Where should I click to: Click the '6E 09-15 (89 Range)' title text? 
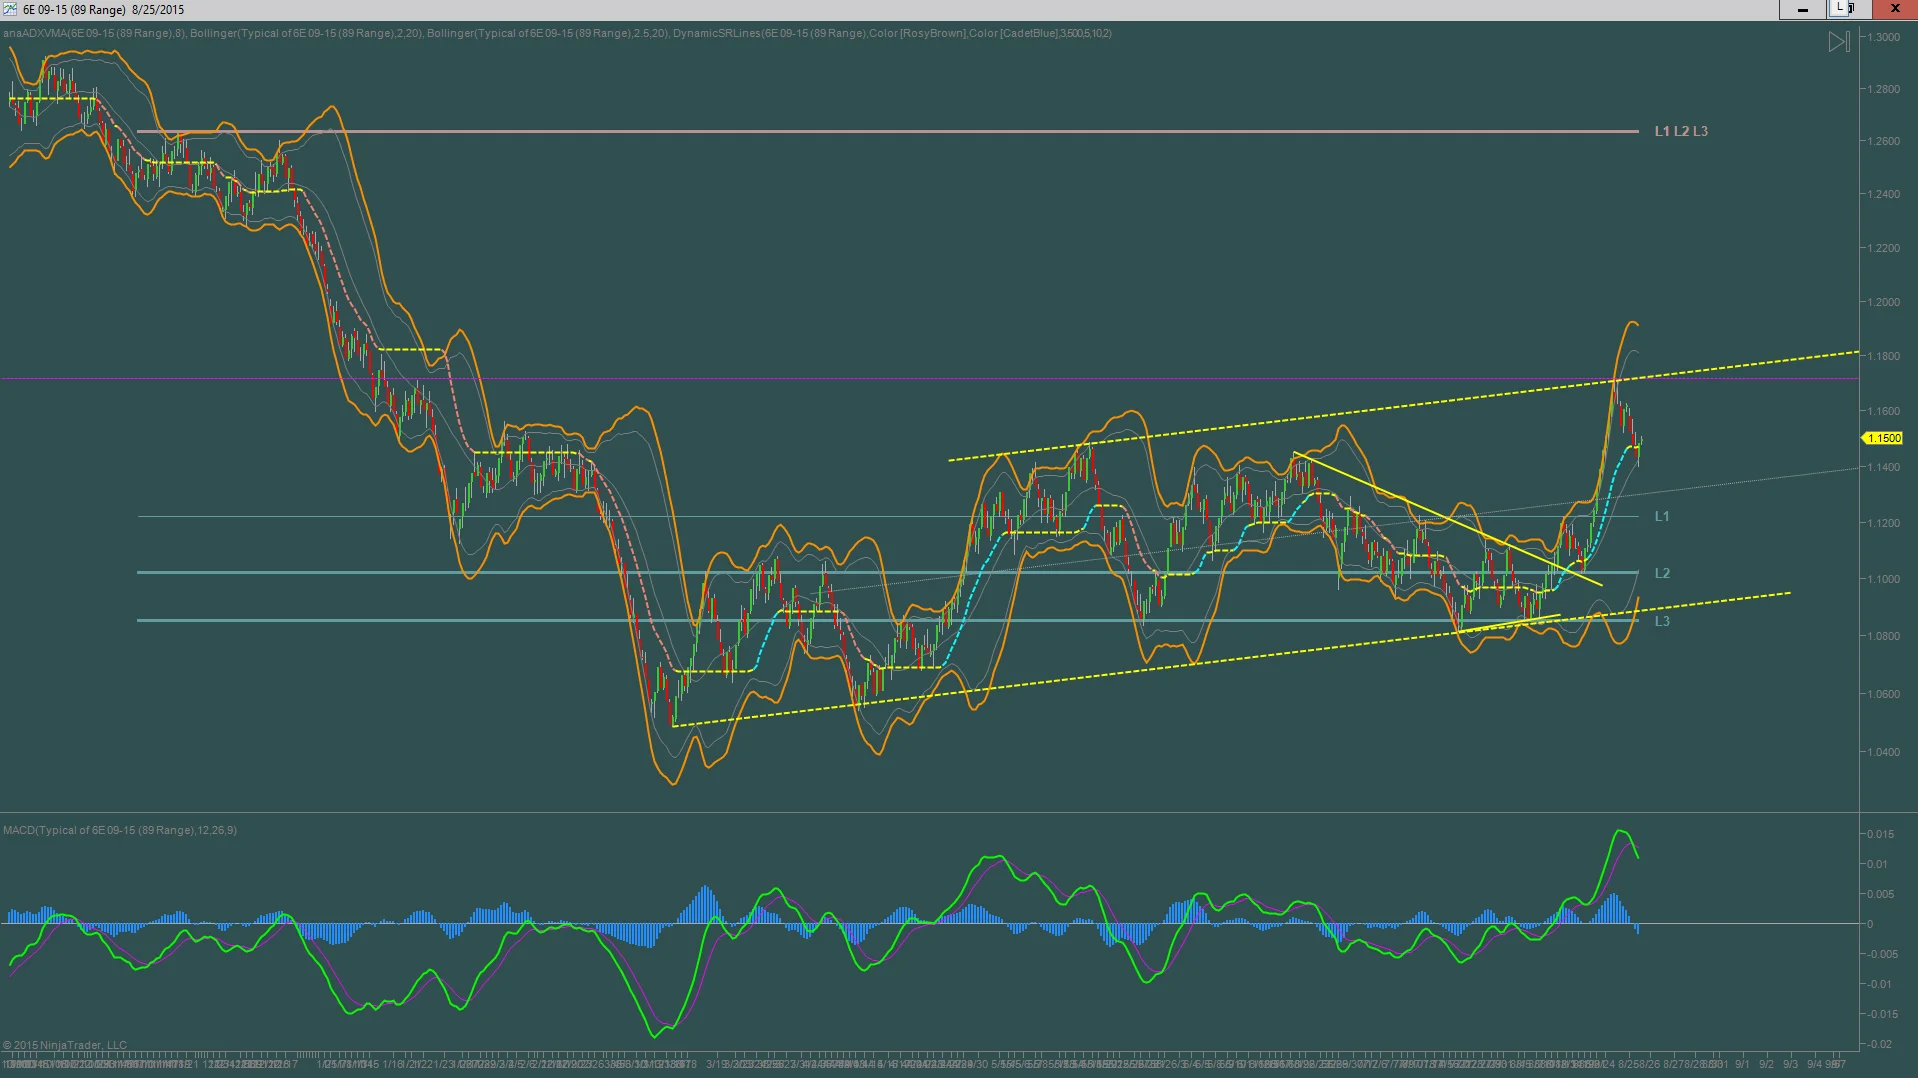74,10
